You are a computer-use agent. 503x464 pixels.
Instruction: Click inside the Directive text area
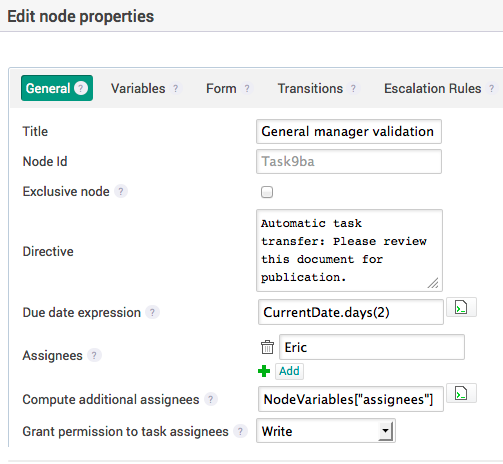click(349, 250)
